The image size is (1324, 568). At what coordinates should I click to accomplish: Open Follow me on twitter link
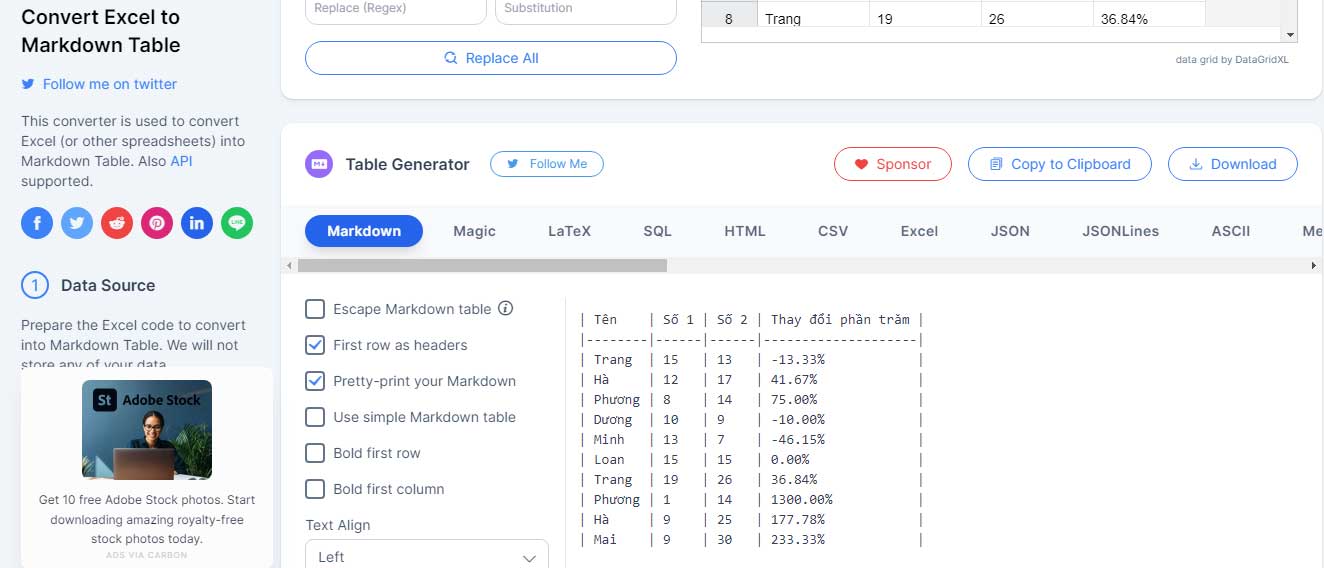point(99,84)
